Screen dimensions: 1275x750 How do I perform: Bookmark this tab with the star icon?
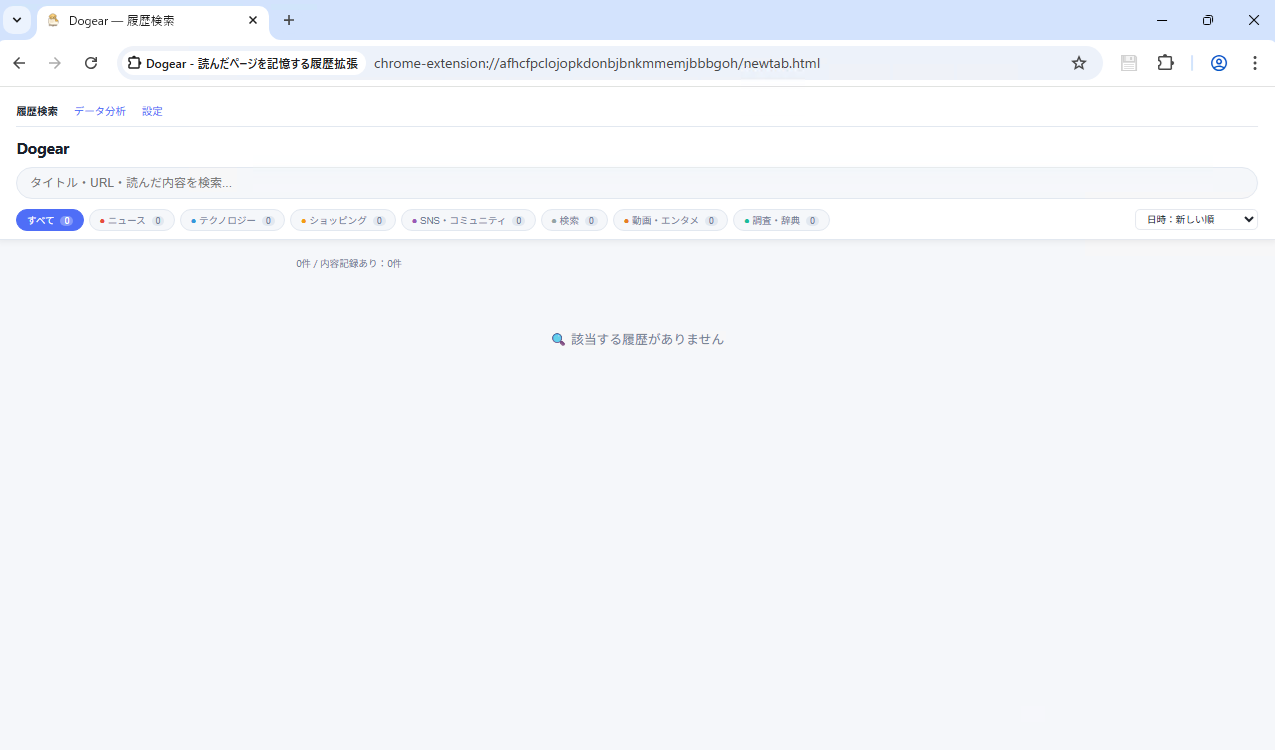click(x=1079, y=63)
